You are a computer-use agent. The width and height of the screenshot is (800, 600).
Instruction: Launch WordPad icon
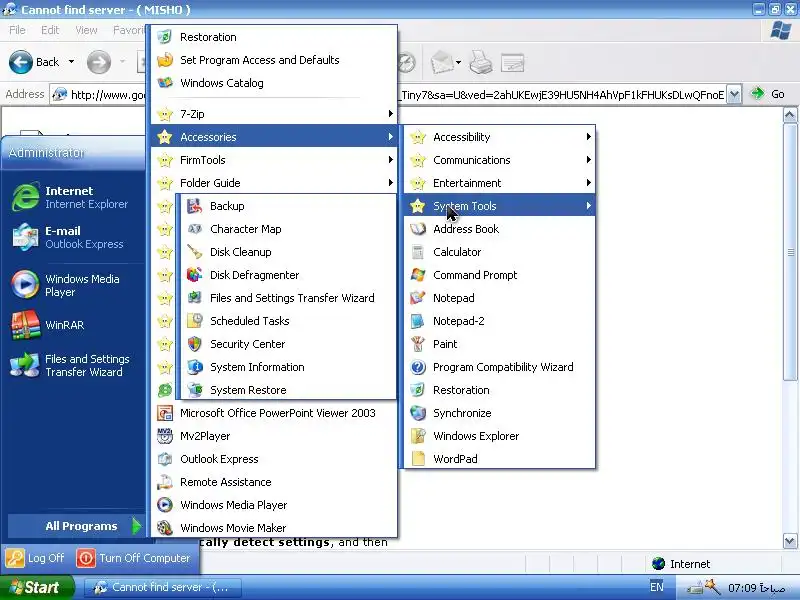(x=418, y=459)
